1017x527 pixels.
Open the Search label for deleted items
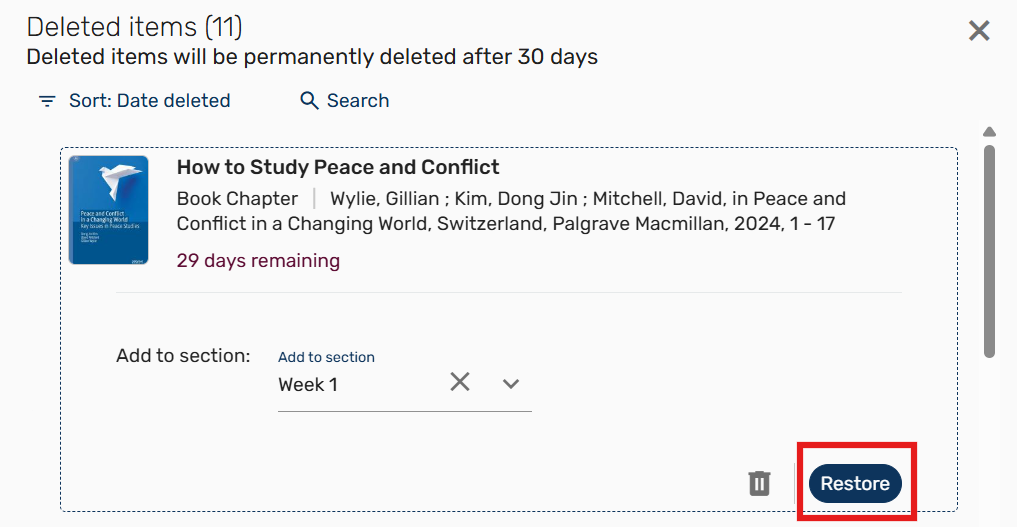click(357, 101)
